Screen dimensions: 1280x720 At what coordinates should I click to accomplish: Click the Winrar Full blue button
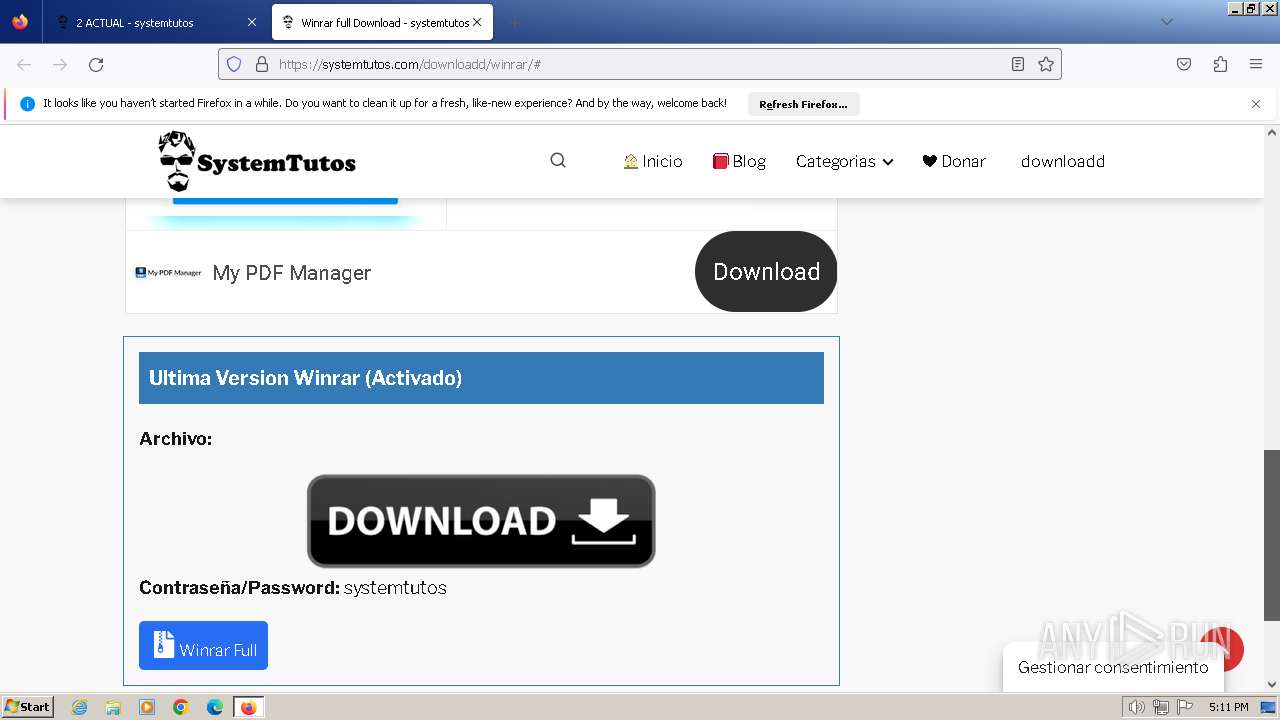pyautogui.click(x=203, y=646)
